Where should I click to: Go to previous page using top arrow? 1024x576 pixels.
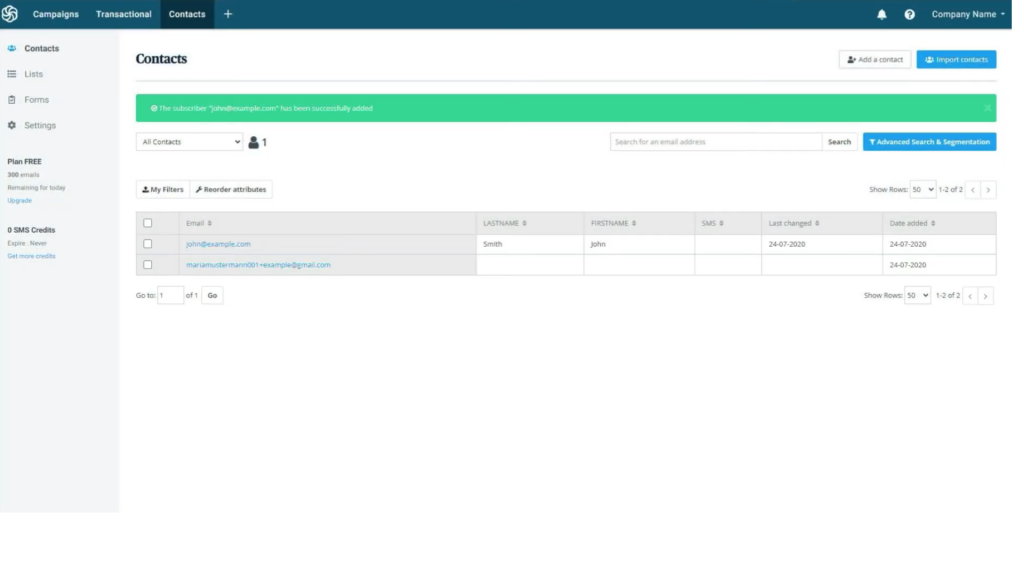tap(970, 189)
